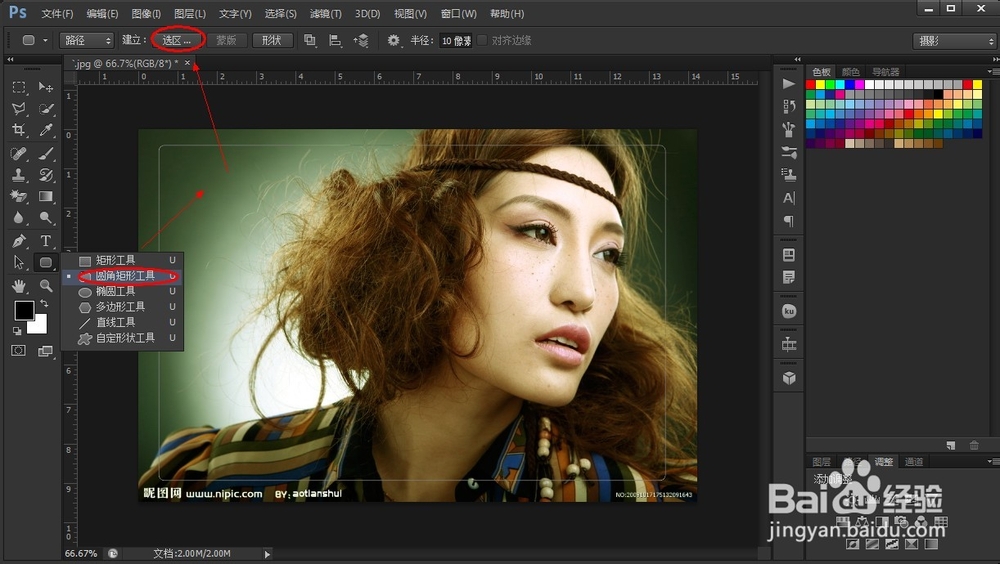Open the 滤镜(T) menu
1000x564 pixels.
point(325,14)
